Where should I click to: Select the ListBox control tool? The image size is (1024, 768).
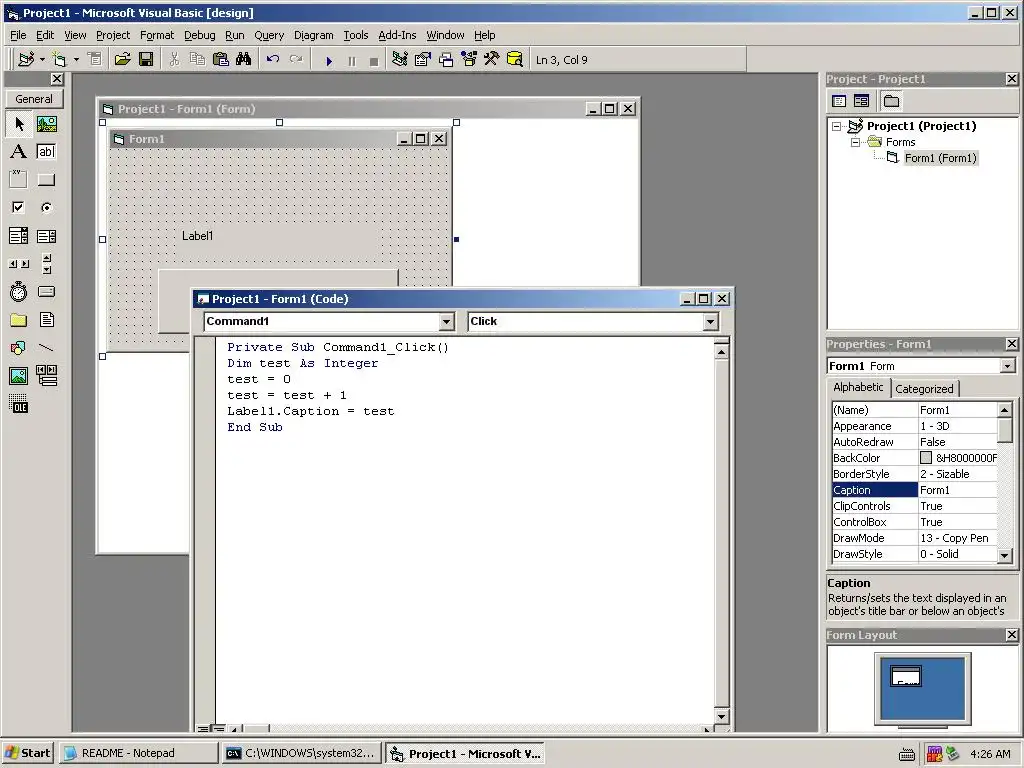coord(46,236)
